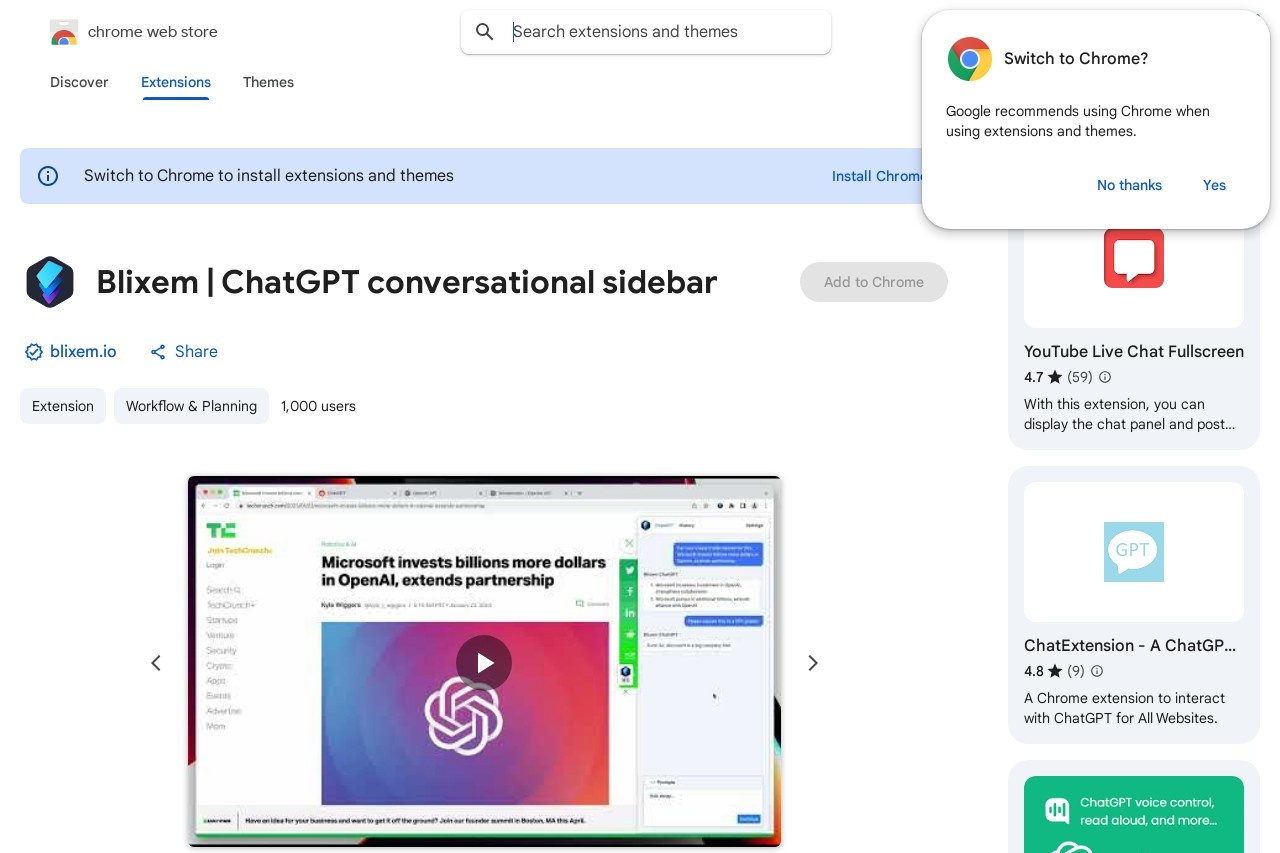Click the search extensions and themes field
The height and width of the screenshot is (853, 1280).
[646, 32]
